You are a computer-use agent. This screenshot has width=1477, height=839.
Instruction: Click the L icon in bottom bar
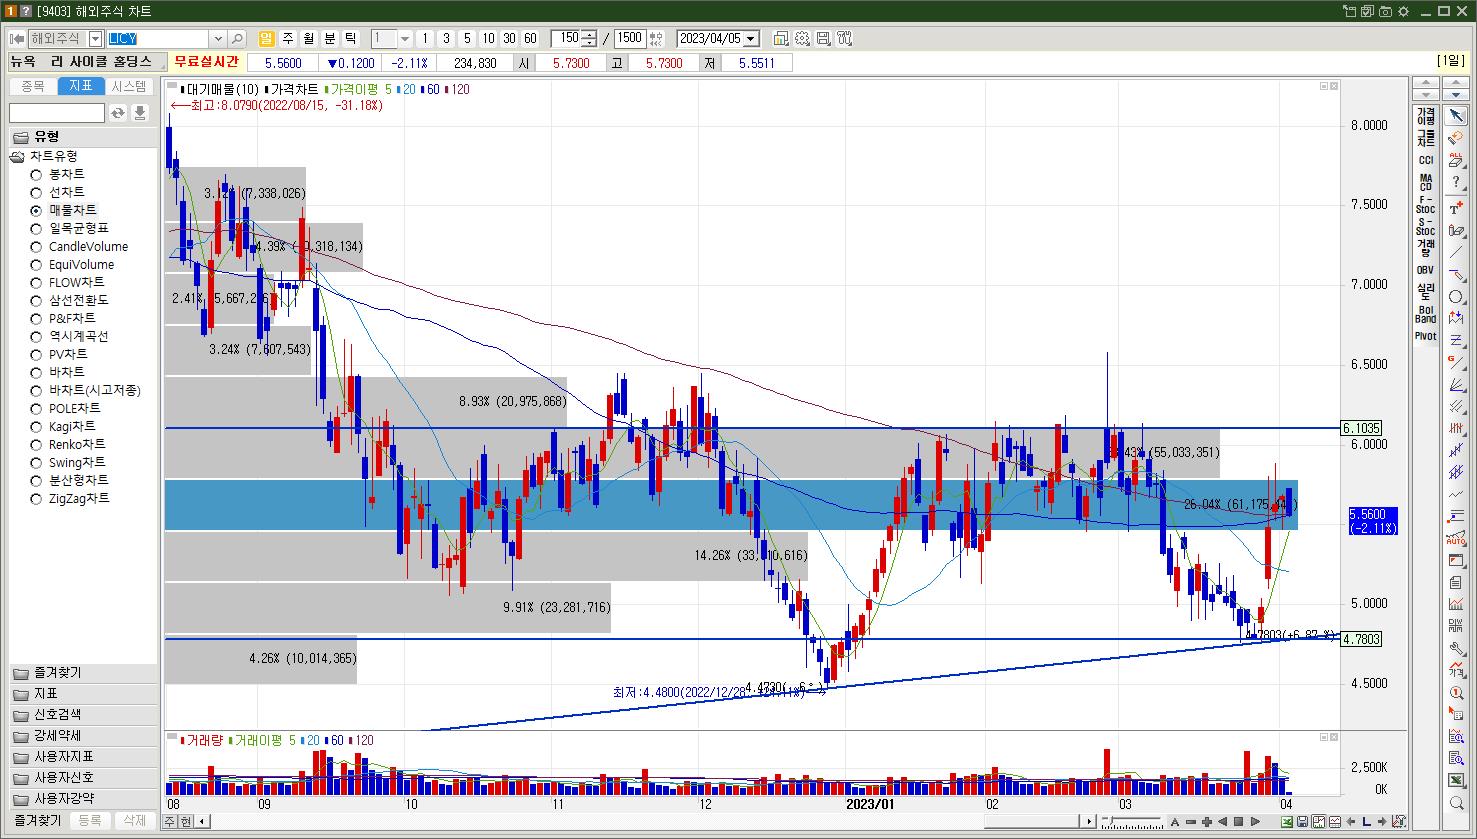(x=1366, y=822)
